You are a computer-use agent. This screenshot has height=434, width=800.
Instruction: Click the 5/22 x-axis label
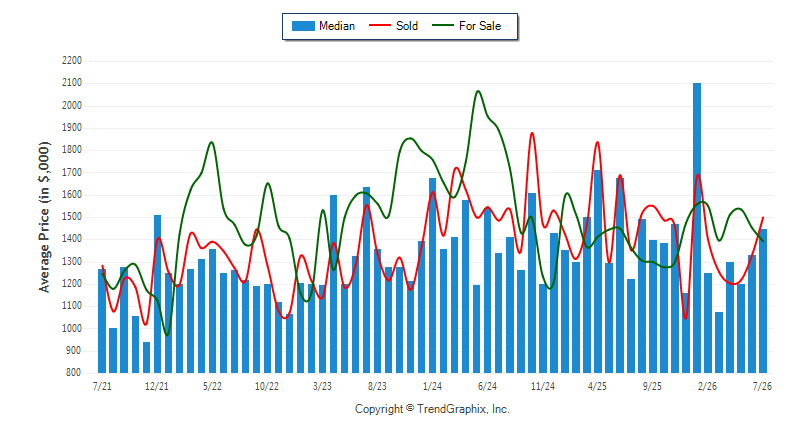point(212,387)
